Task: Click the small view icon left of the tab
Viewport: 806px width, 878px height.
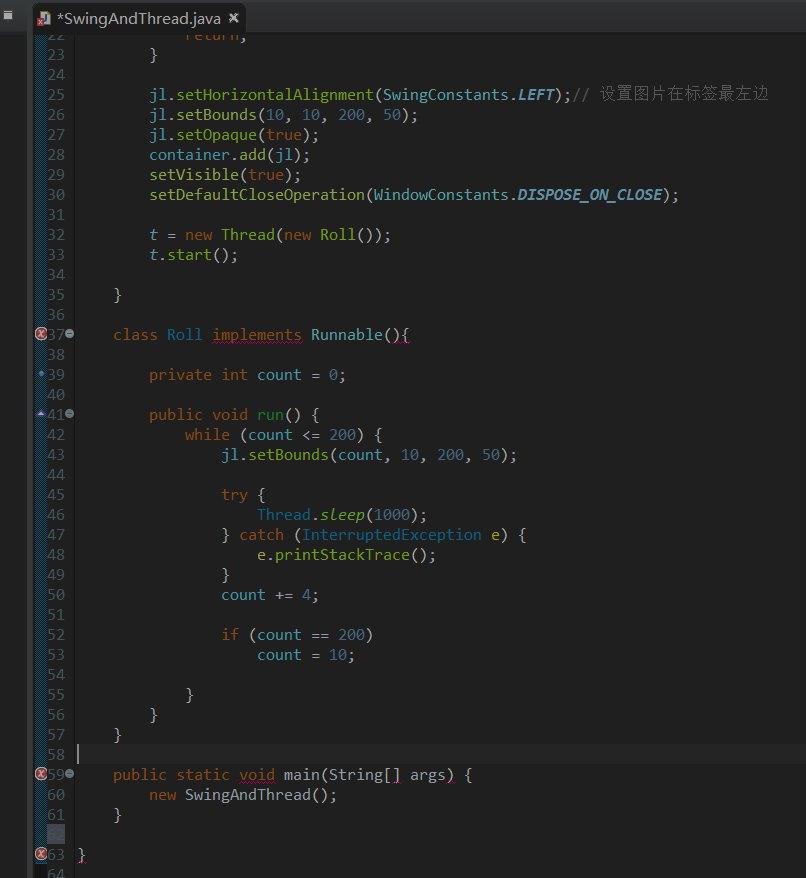Action: [8, 15]
